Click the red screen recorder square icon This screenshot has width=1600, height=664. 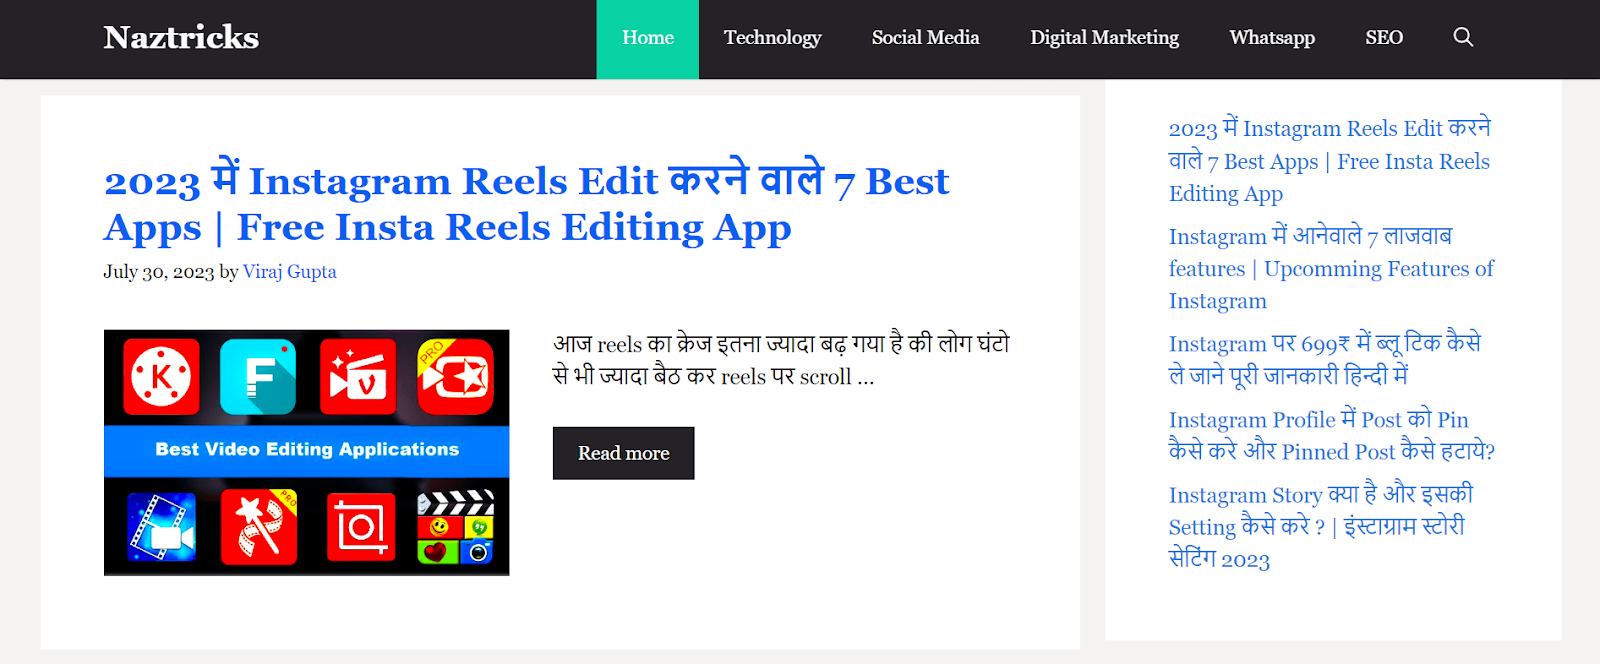coord(361,527)
